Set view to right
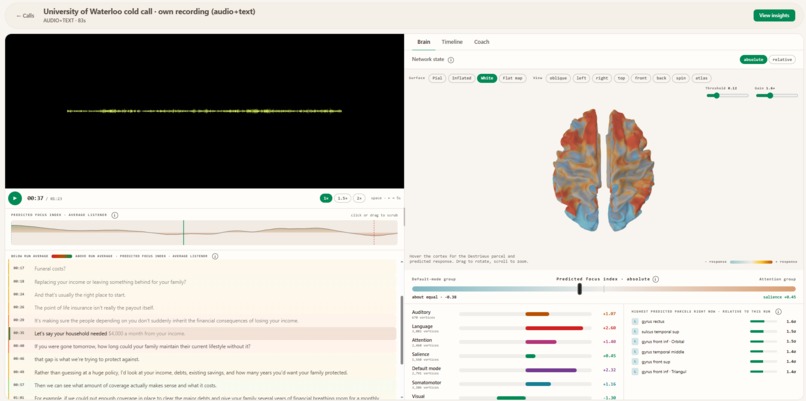This screenshot has width=806, height=401. (x=601, y=78)
